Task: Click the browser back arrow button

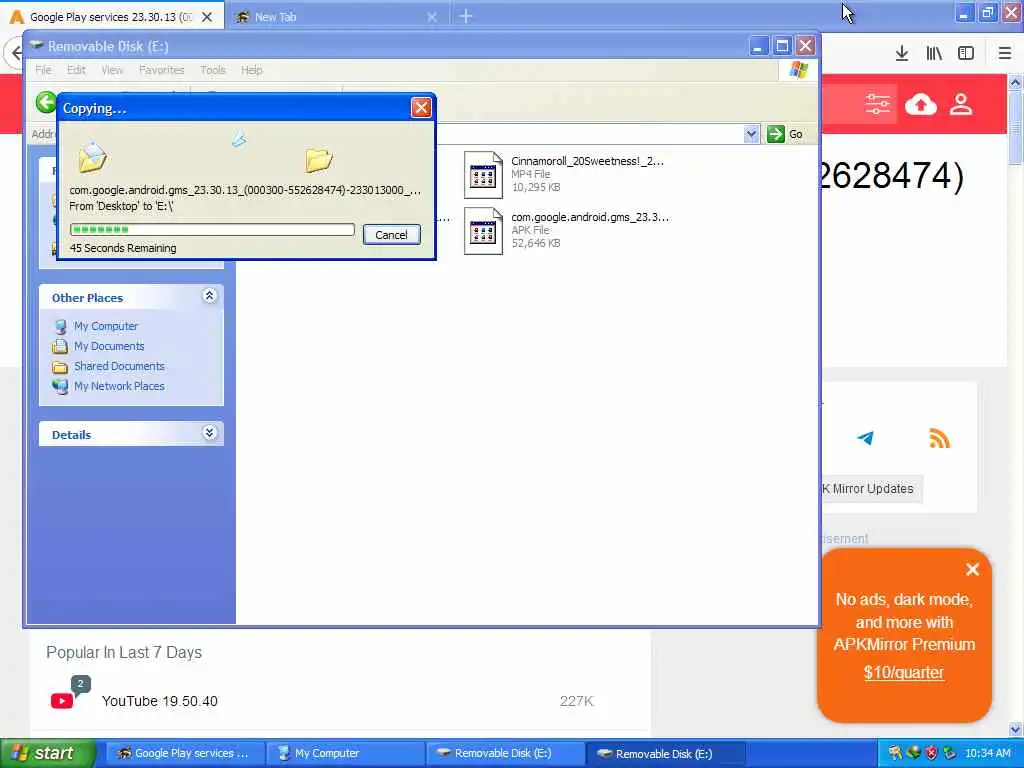Action: pyautogui.click(x=14, y=53)
